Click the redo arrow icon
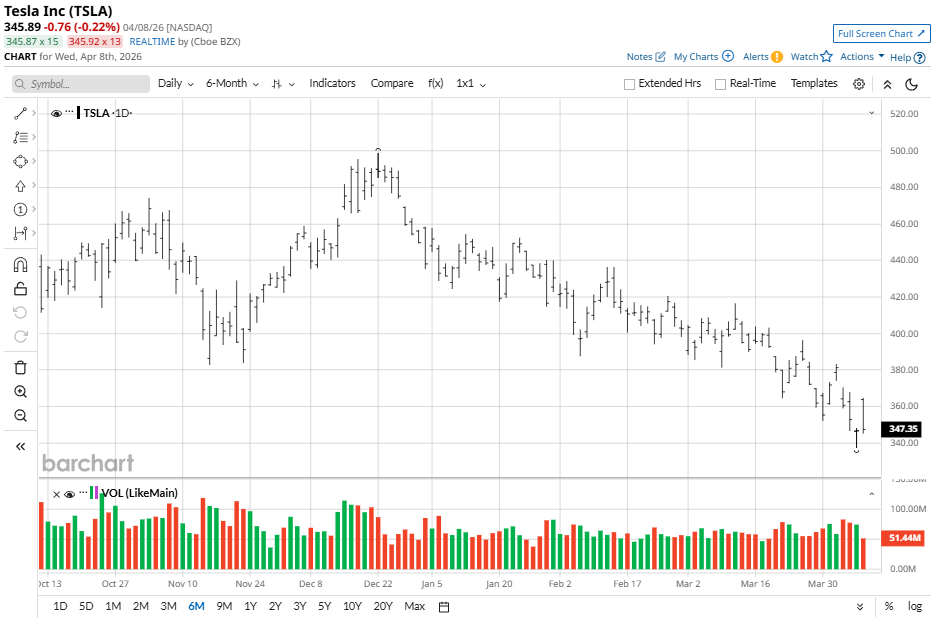934x618 pixels. 20,337
